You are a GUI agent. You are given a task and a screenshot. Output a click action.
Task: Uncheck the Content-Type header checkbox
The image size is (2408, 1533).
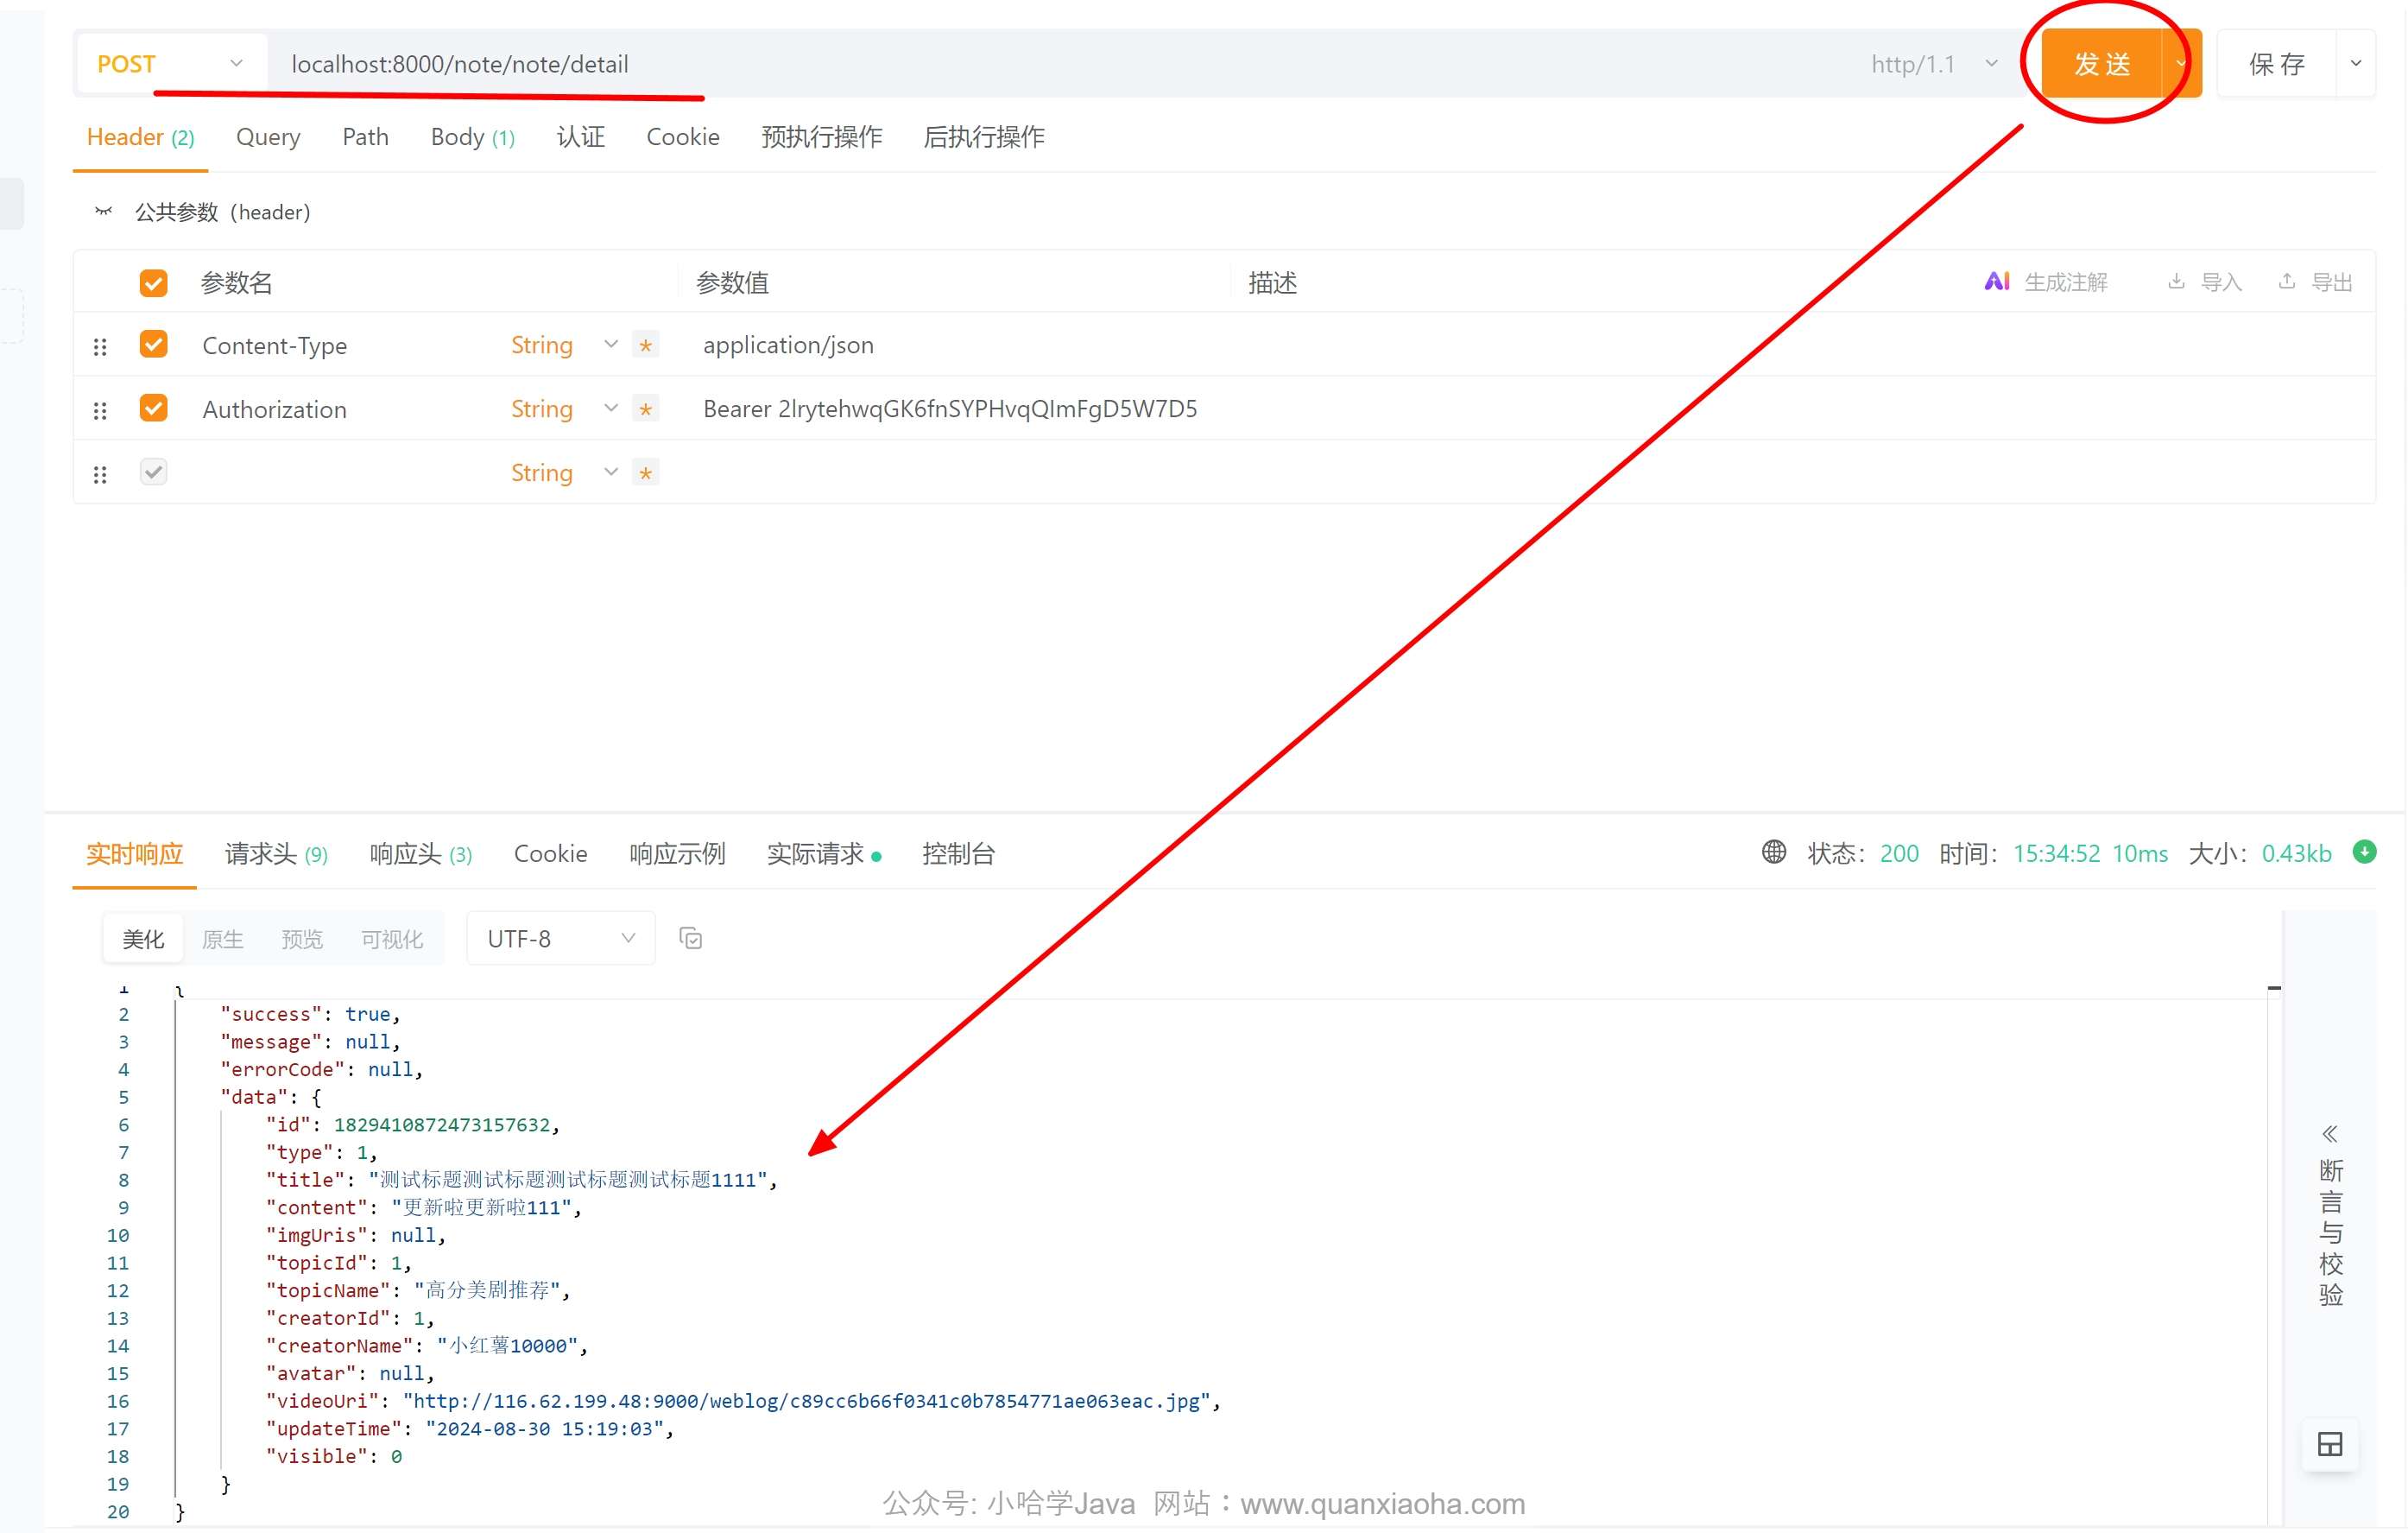[153, 344]
